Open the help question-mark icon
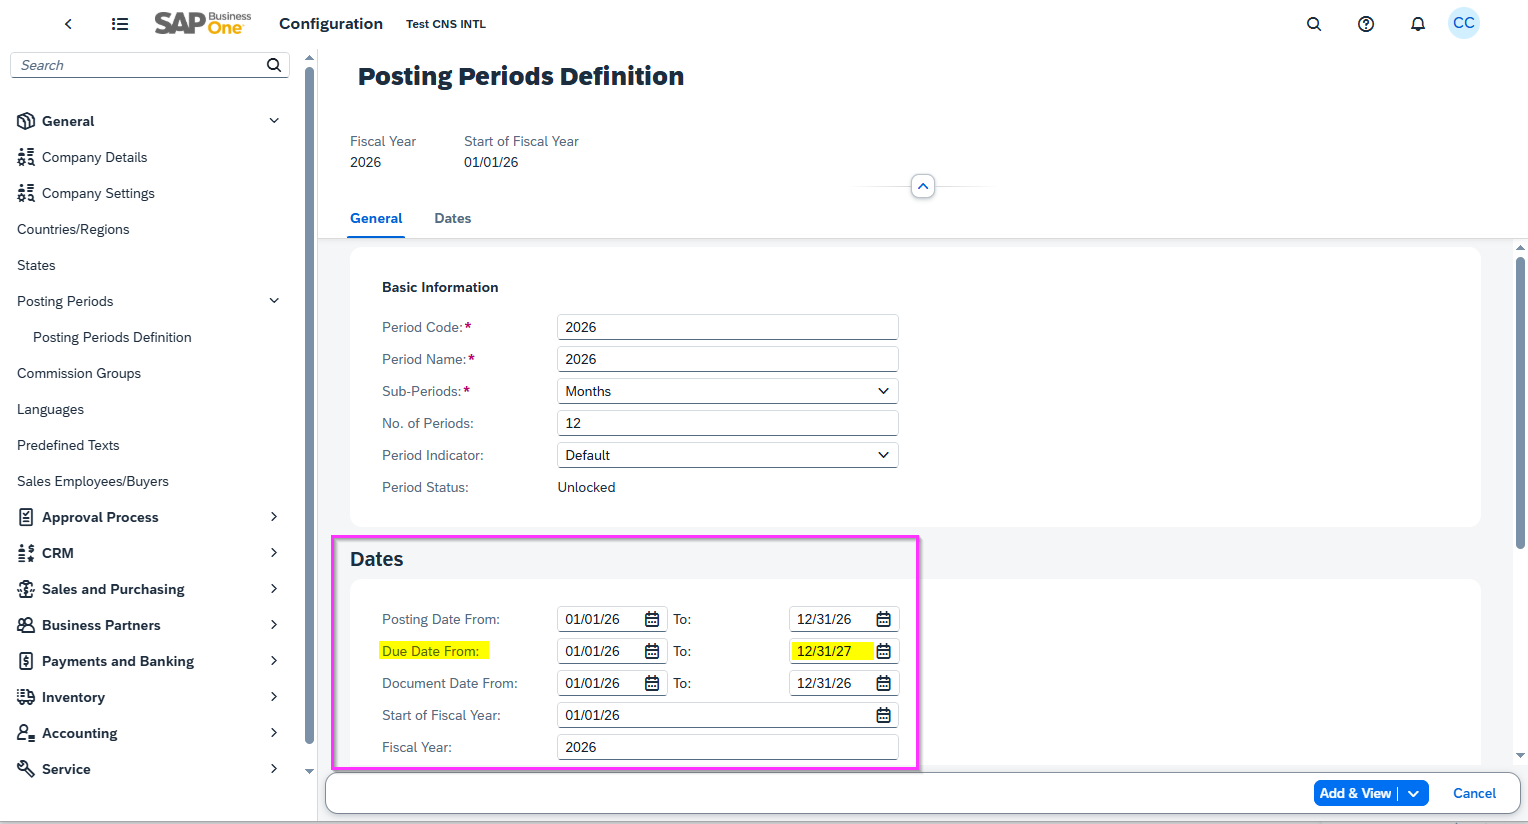Screen dimensions: 1528x824 [x=1366, y=23]
